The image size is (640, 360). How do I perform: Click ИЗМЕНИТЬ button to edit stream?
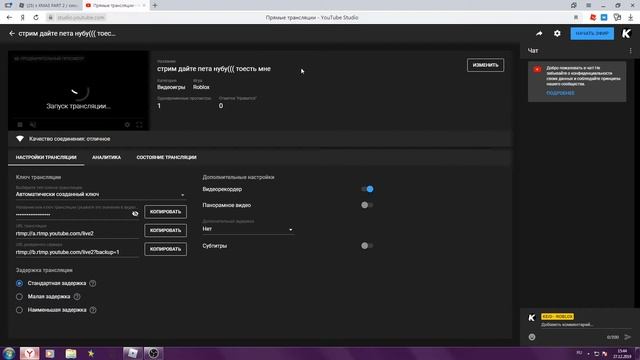pyautogui.click(x=485, y=65)
